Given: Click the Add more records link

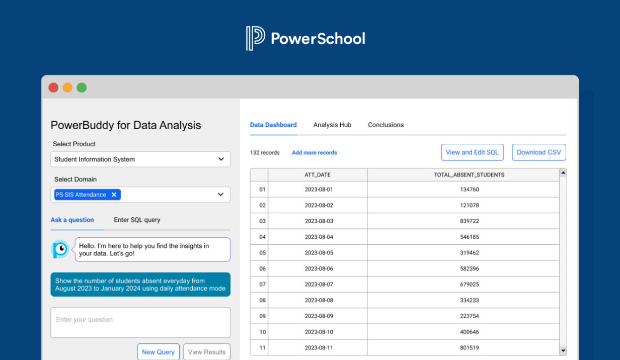Looking at the screenshot, I should click(x=314, y=153).
